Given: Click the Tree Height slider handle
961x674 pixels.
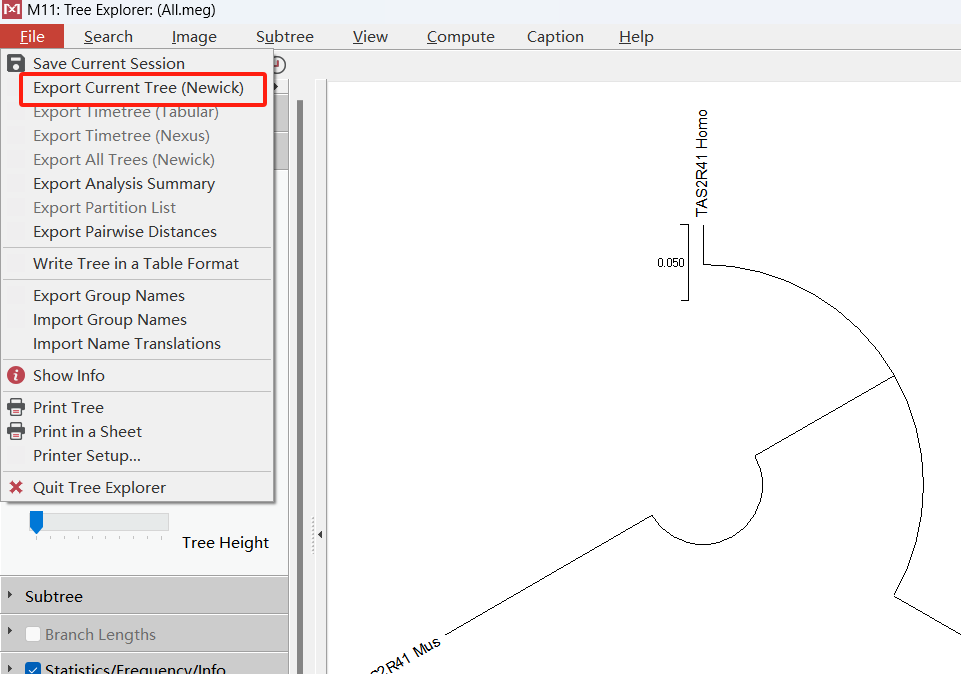Looking at the screenshot, I should tap(36, 522).
